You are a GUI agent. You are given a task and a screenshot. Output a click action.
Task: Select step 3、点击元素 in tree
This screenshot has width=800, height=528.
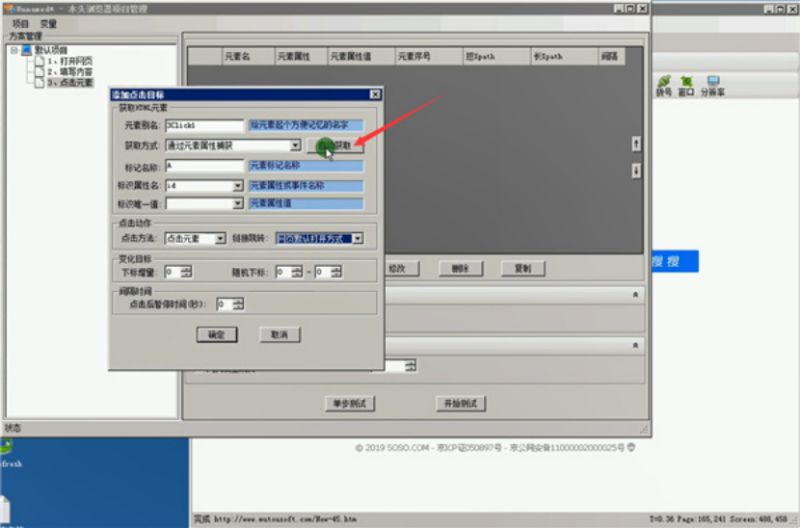tap(70, 83)
